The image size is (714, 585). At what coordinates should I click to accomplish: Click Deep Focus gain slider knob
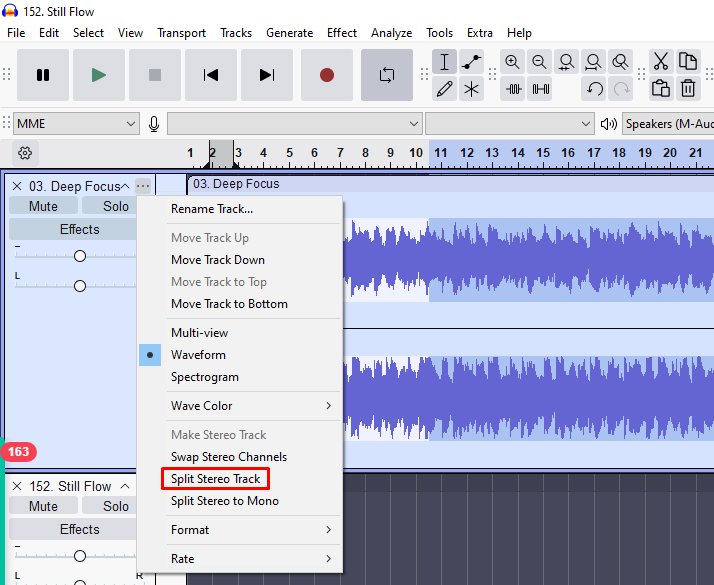80,256
